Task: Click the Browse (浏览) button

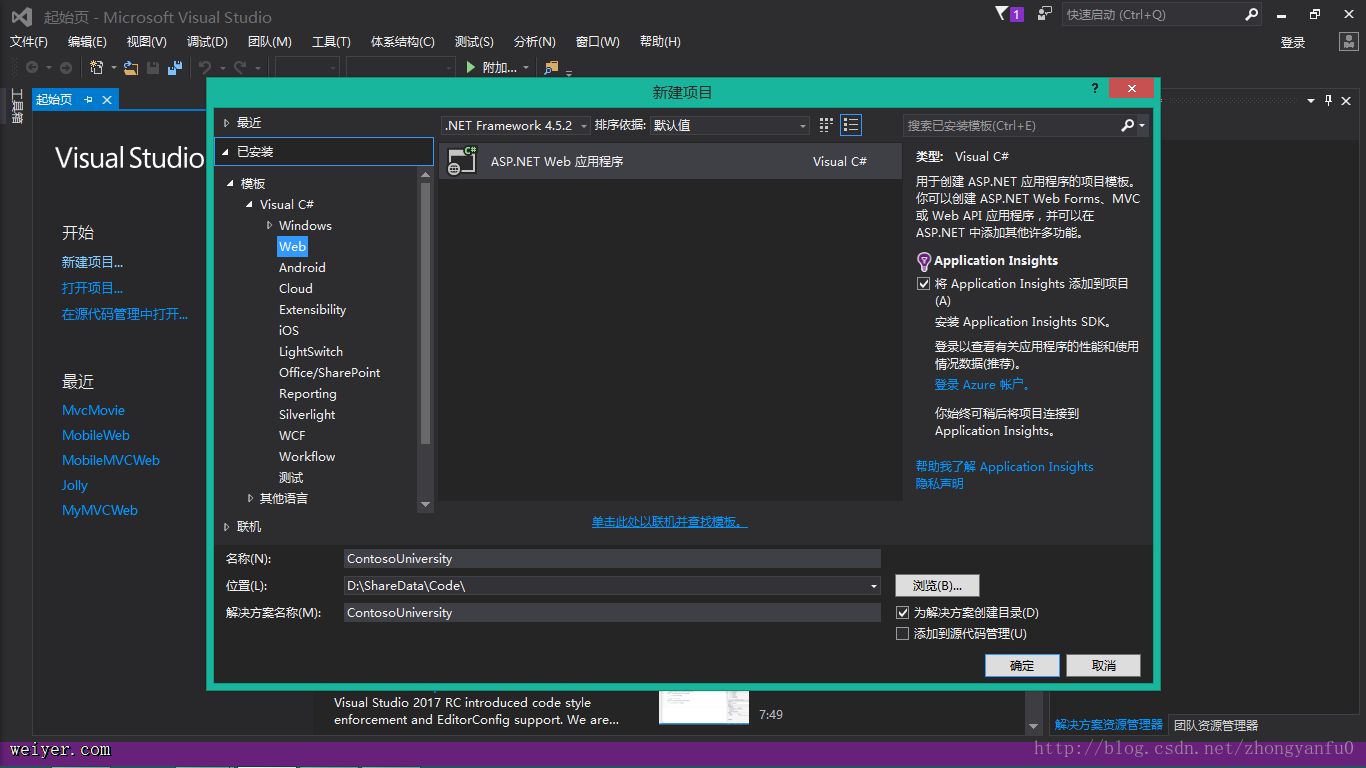Action: (x=937, y=585)
